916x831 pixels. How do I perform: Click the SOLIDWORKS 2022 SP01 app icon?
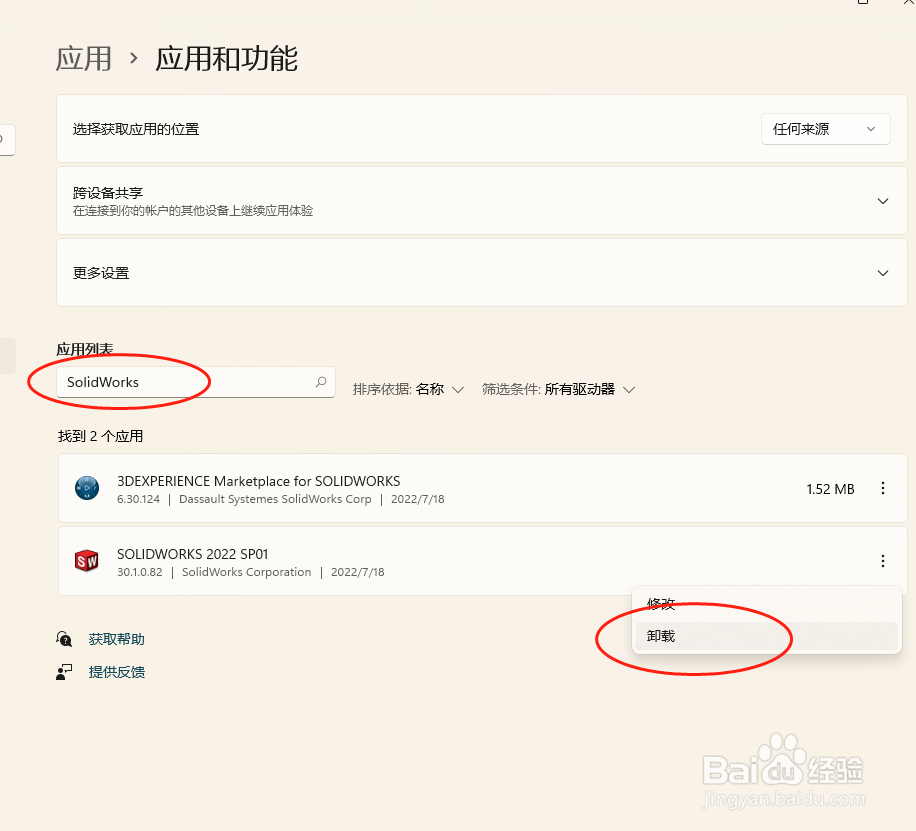pyautogui.click(x=87, y=561)
